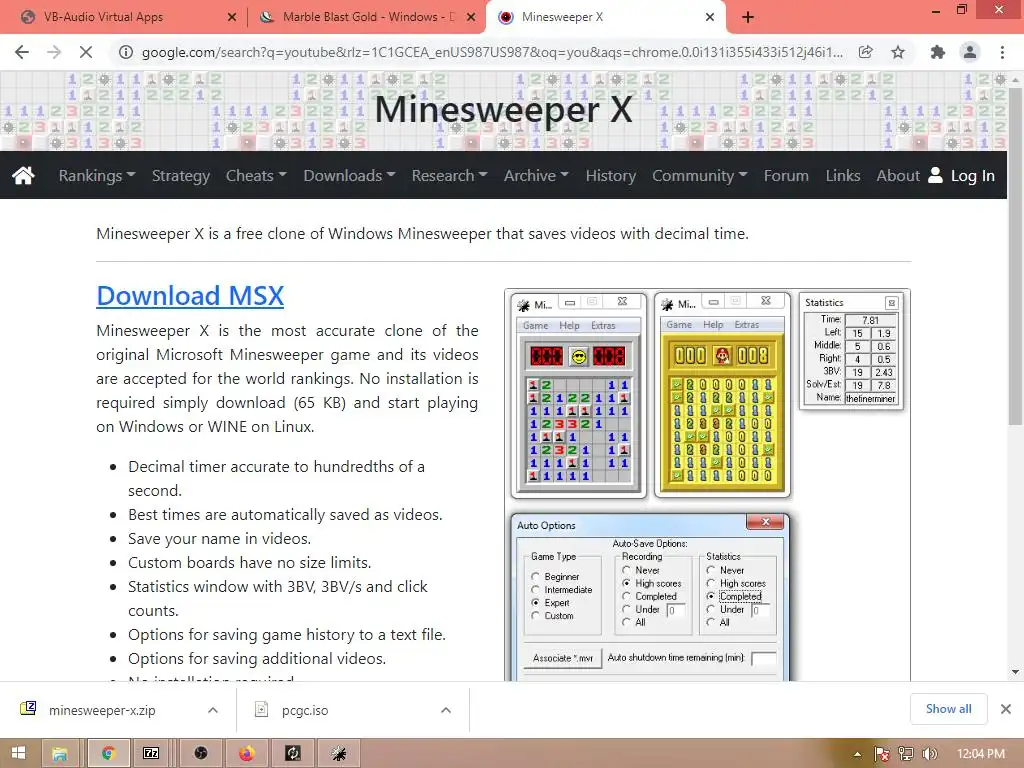Click the Chrome taskbar icon
This screenshot has height=768, width=1024.
pos(108,754)
